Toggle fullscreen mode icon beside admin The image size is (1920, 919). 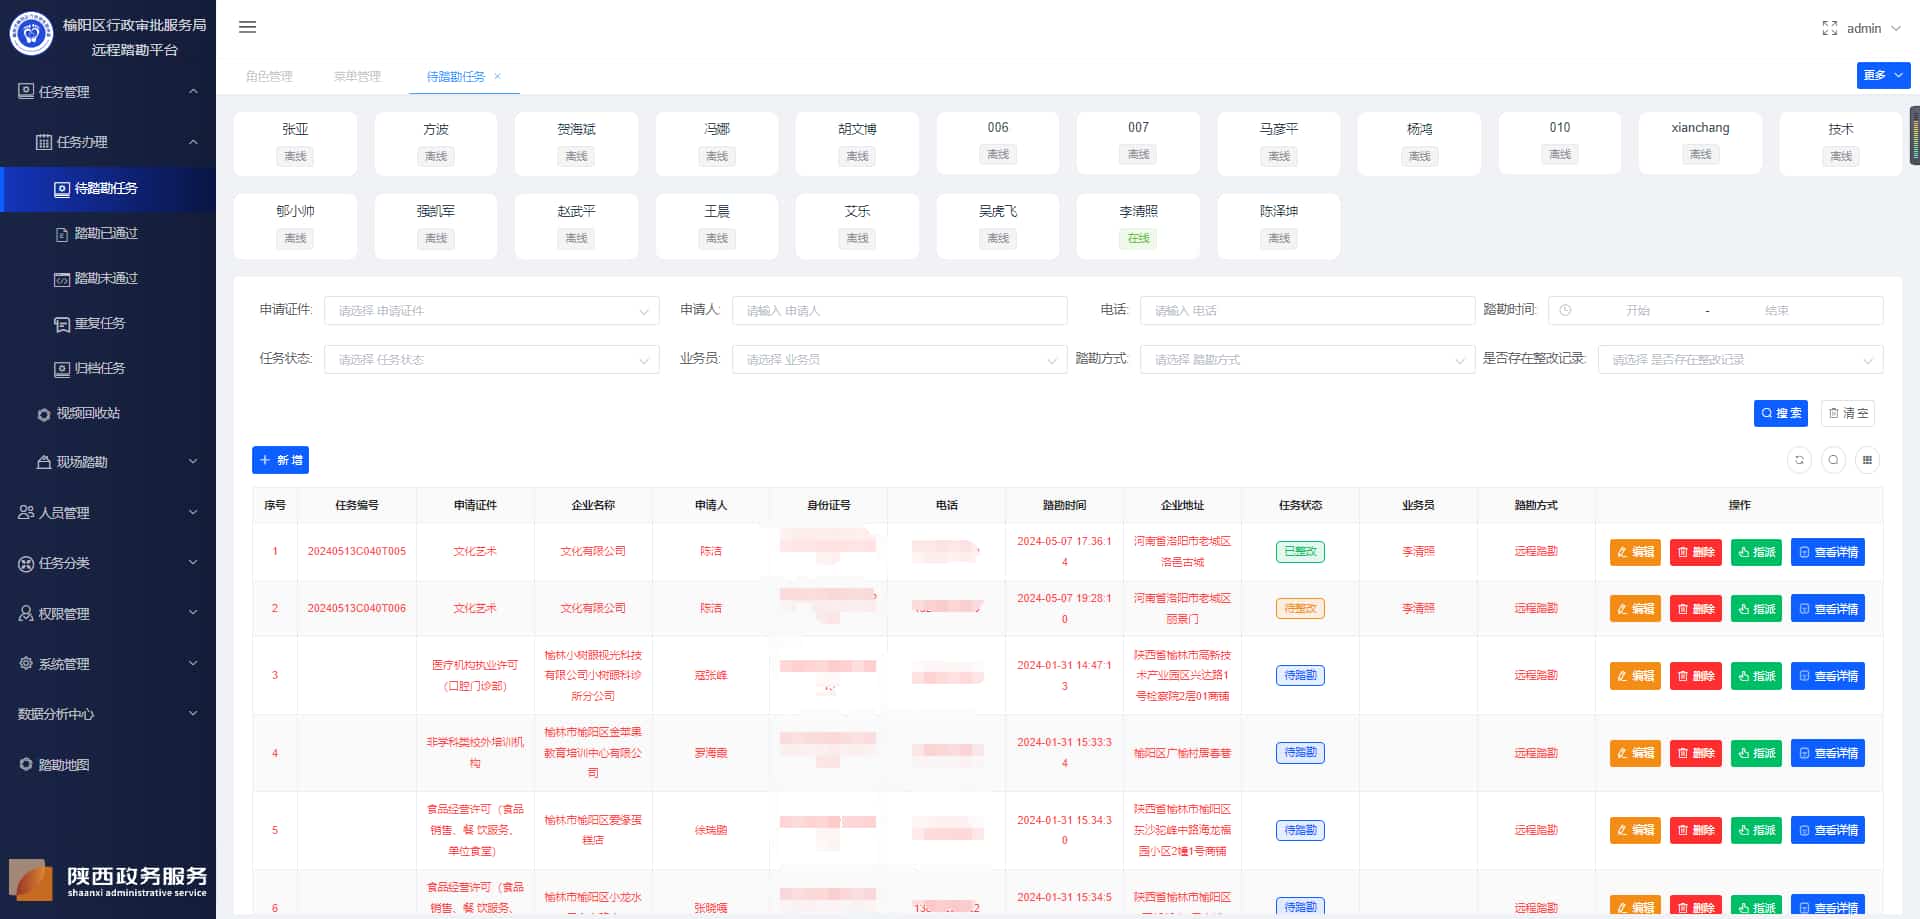pos(1829,28)
